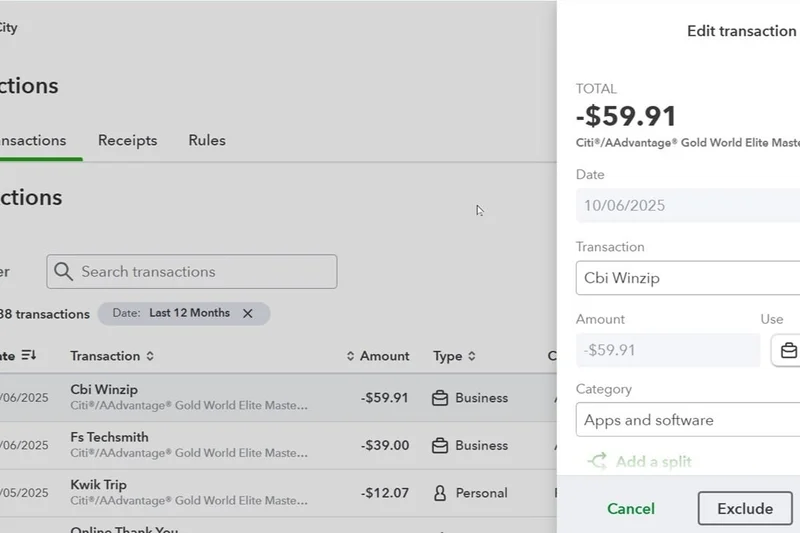Click the Amount column header
The width and height of the screenshot is (800, 533).
pos(385,356)
